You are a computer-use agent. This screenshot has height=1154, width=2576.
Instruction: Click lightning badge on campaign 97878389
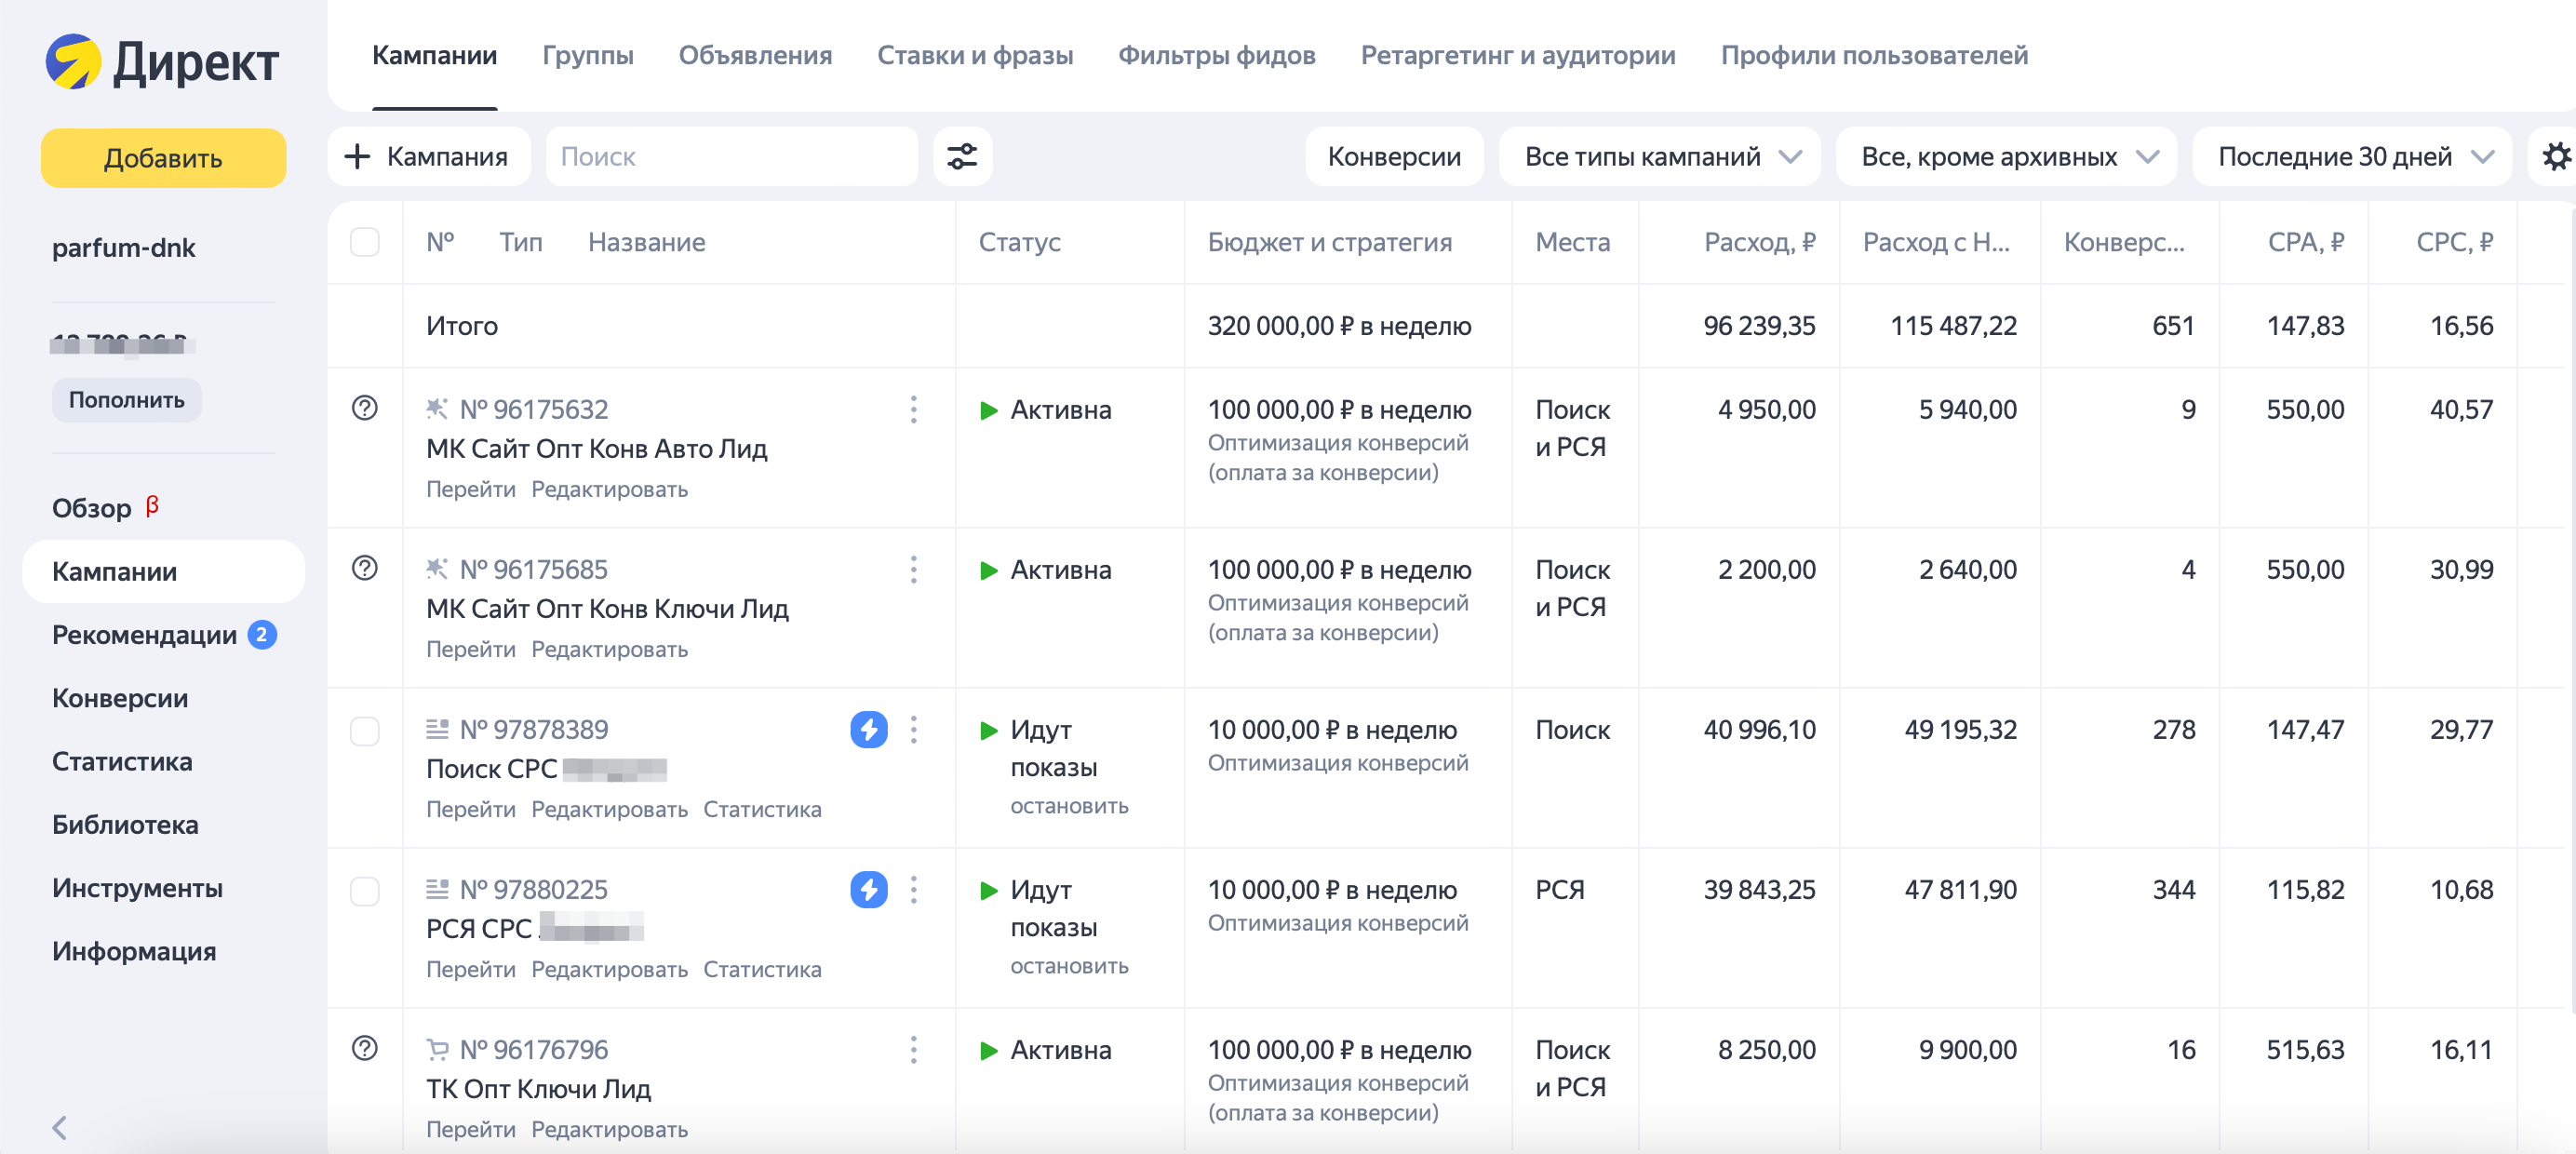pos(868,729)
